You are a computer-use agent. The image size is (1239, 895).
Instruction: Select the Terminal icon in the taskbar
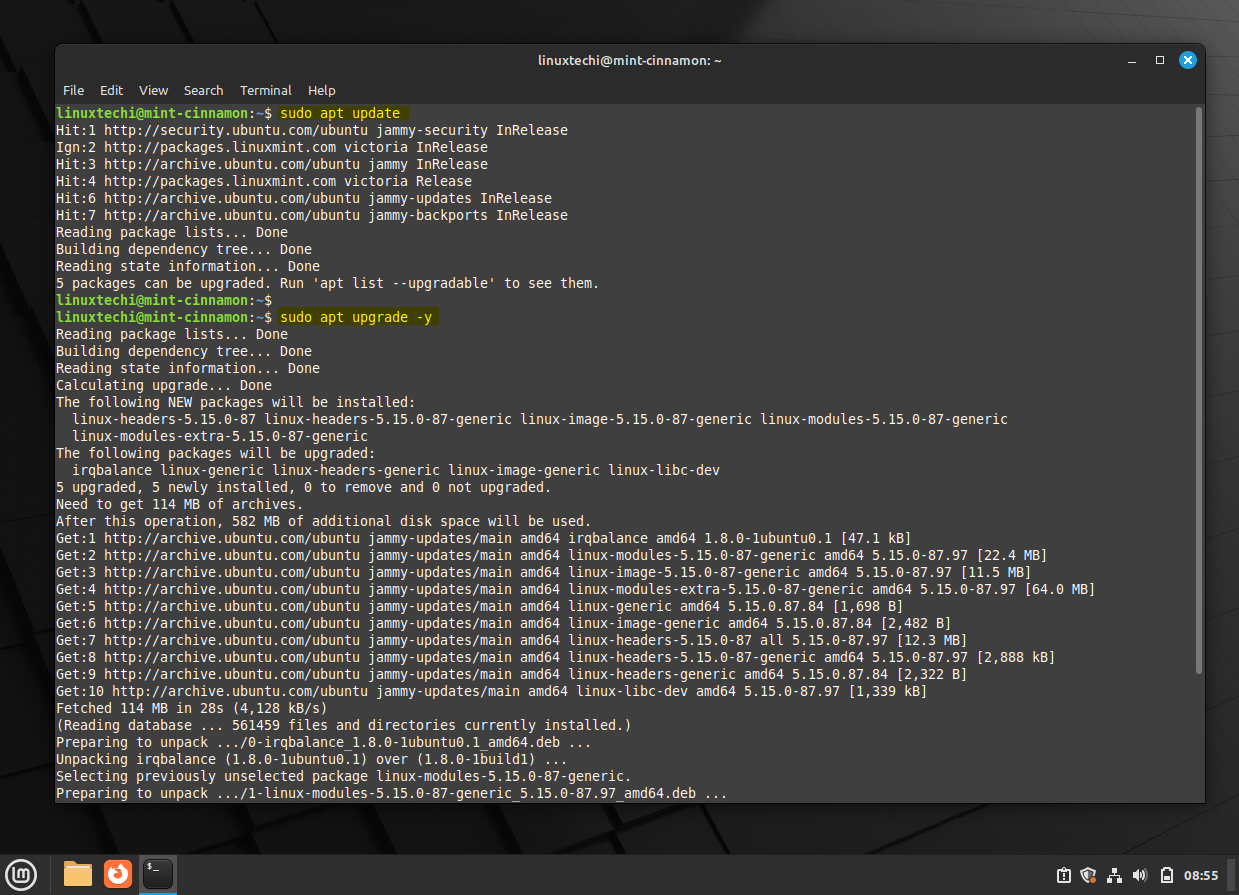click(x=158, y=874)
